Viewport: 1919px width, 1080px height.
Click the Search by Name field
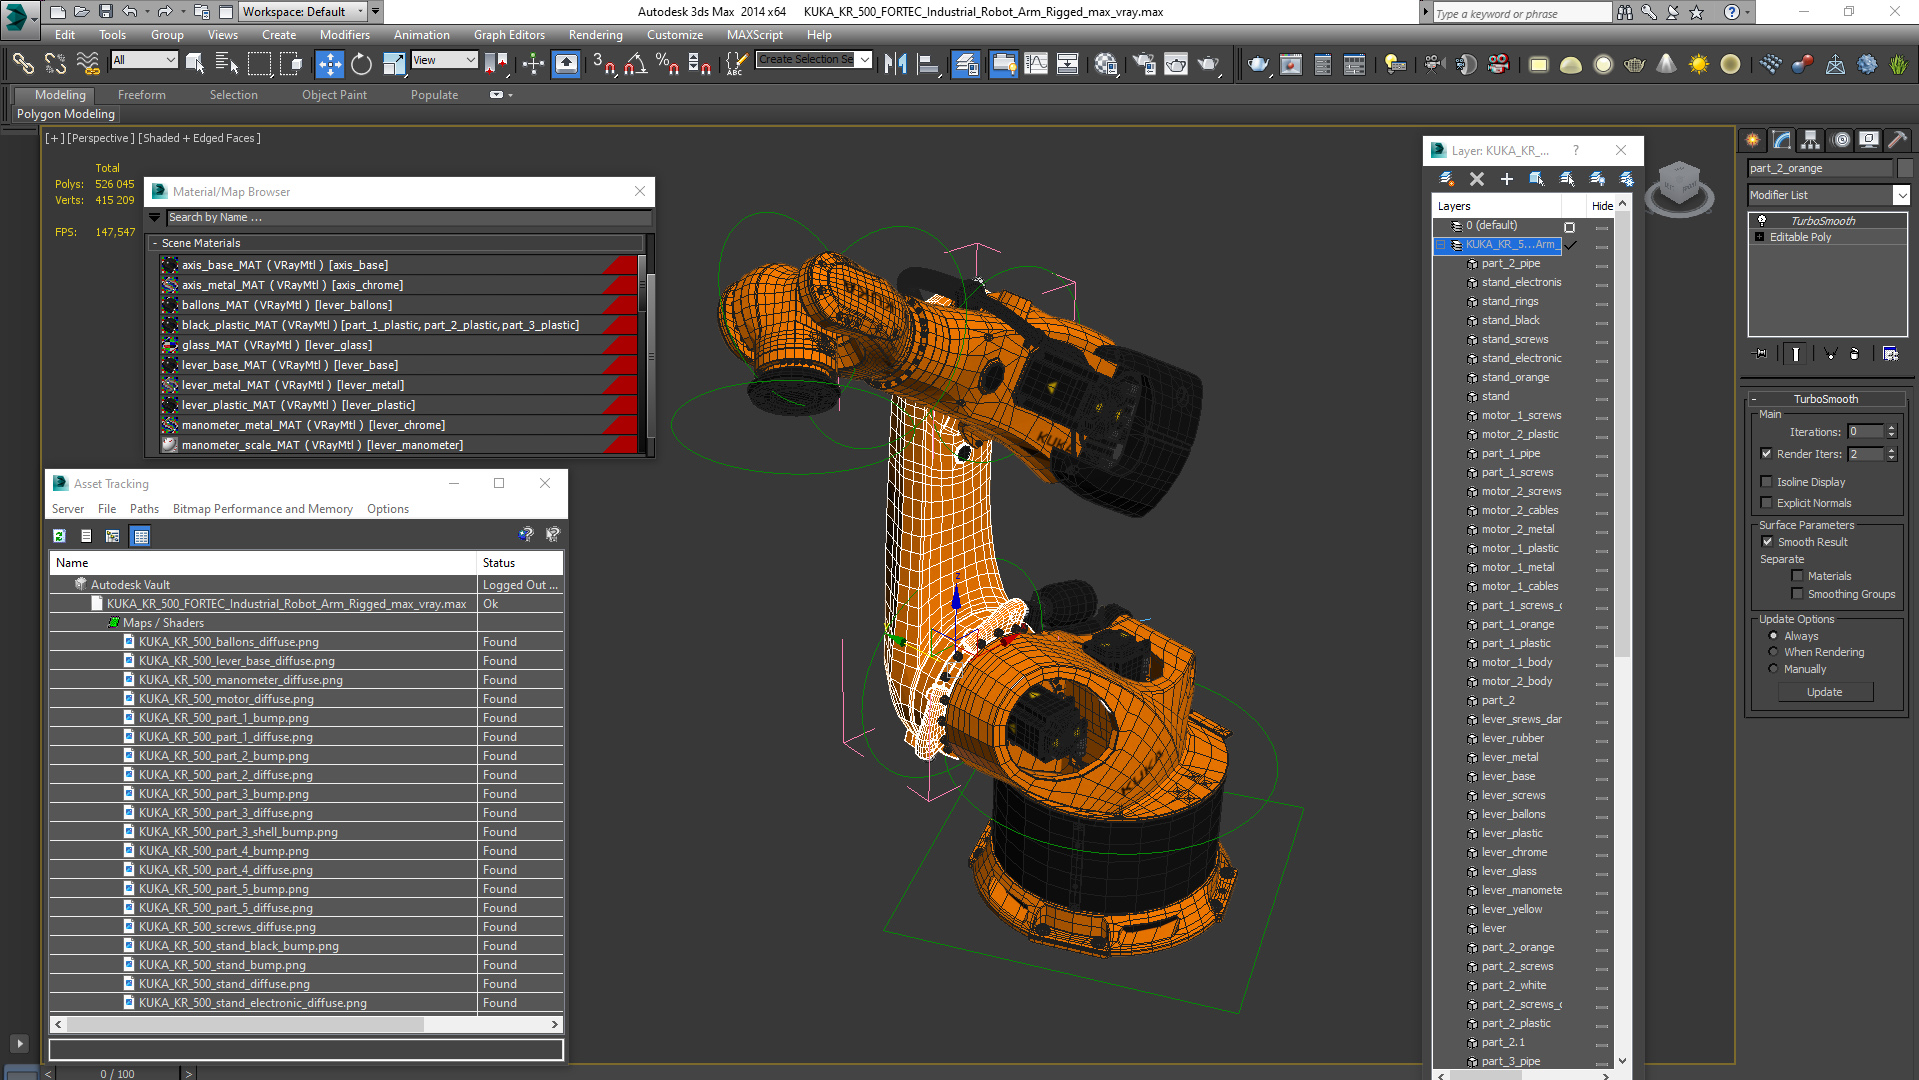[x=408, y=217]
